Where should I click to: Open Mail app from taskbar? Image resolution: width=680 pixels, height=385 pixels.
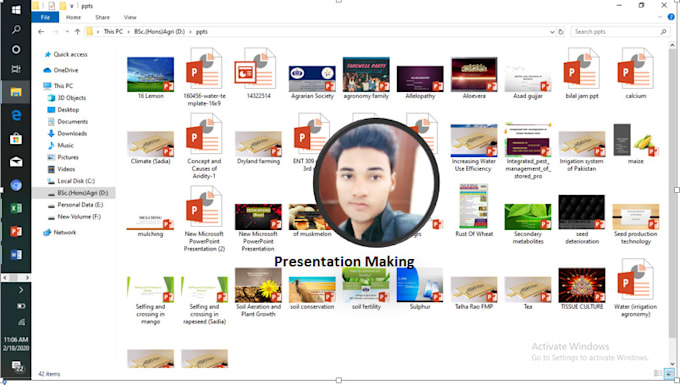[16, 162]
